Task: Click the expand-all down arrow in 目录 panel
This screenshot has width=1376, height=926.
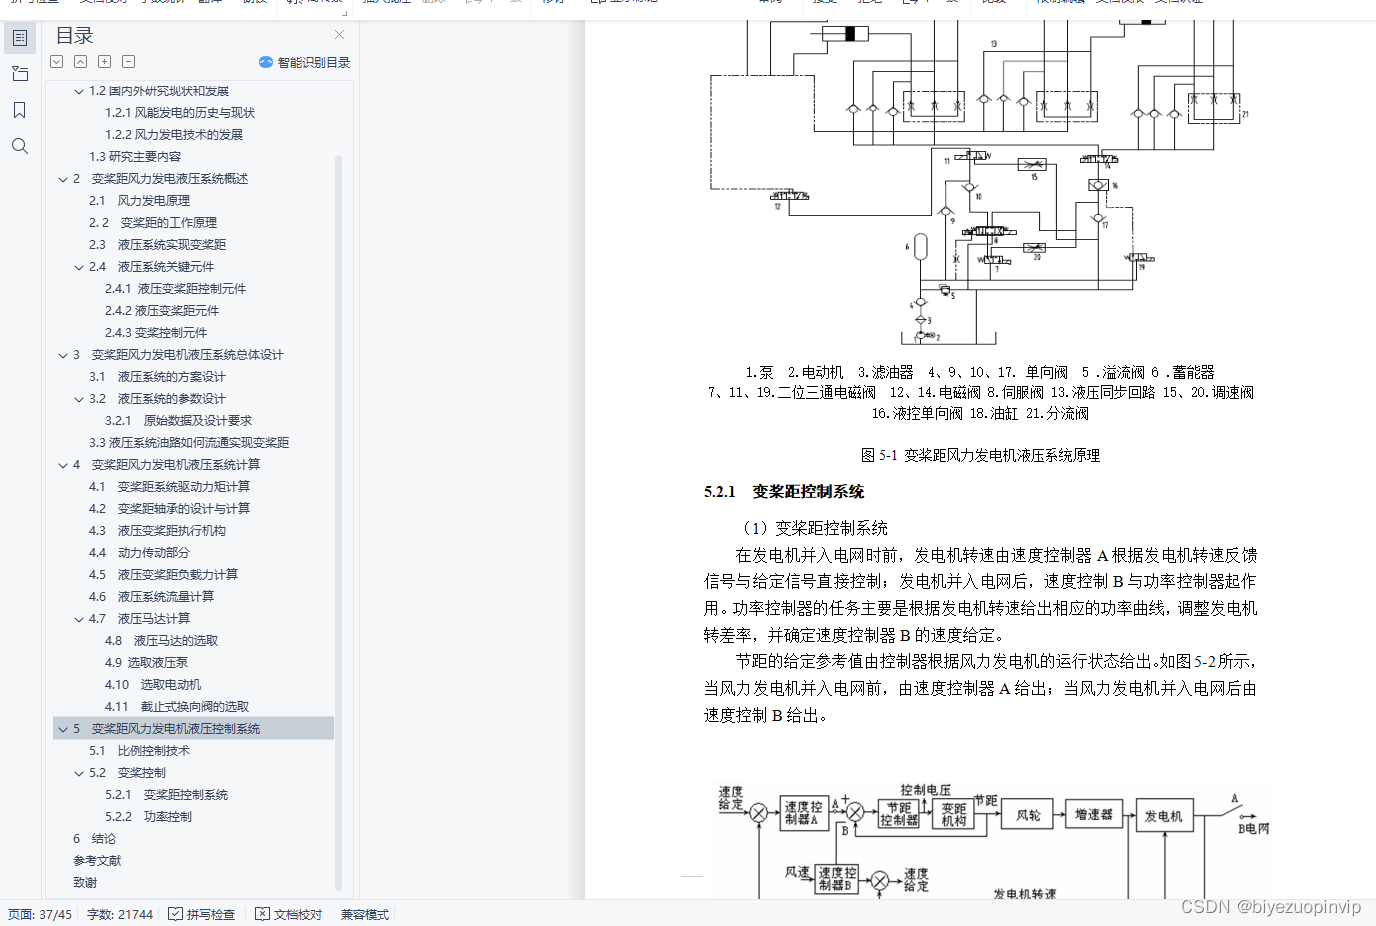Action: [x=56, y=61]
